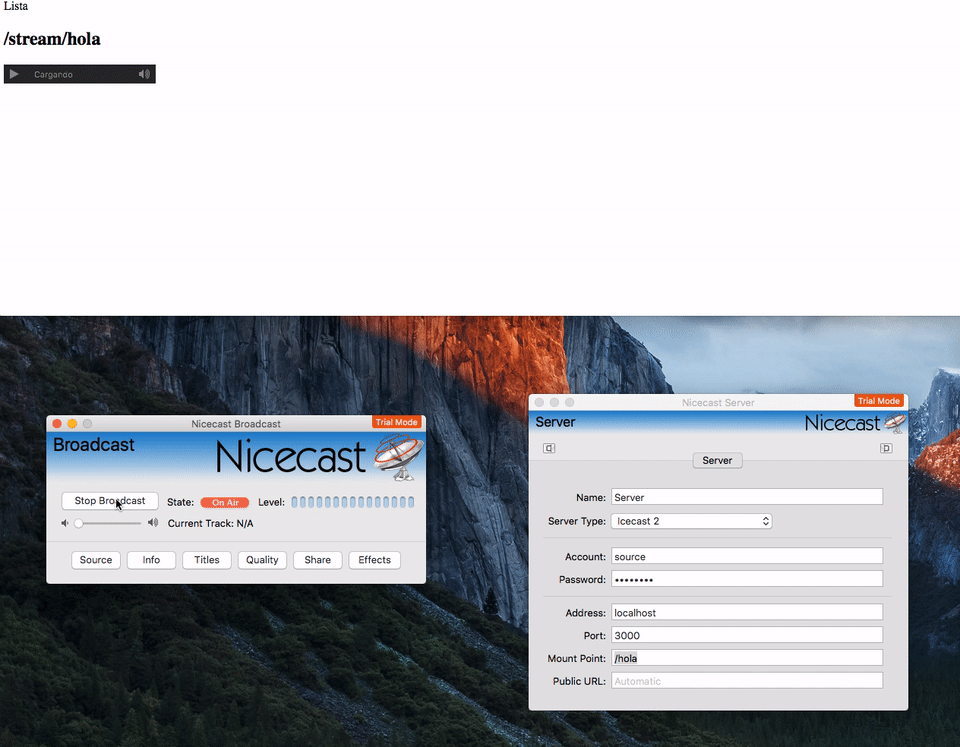The image size is (960, 747).
Task: Open the Server Type dropdown Icecast 2
Action: click(692, 521)
